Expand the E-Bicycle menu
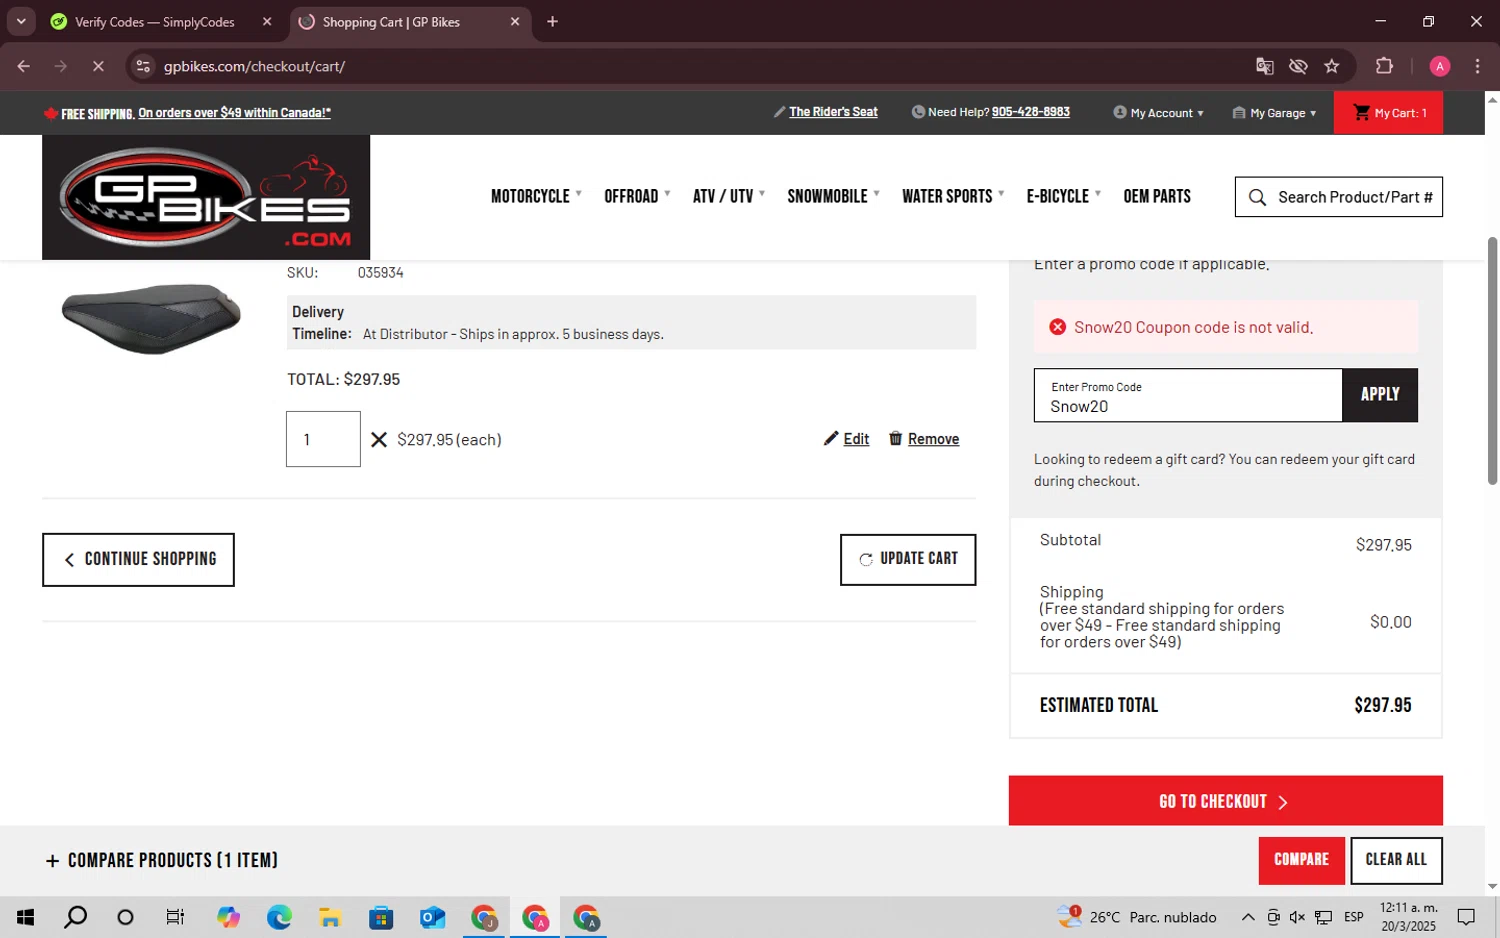Viewport: 1500px width, 938px height. click(x=1063, y=196)
